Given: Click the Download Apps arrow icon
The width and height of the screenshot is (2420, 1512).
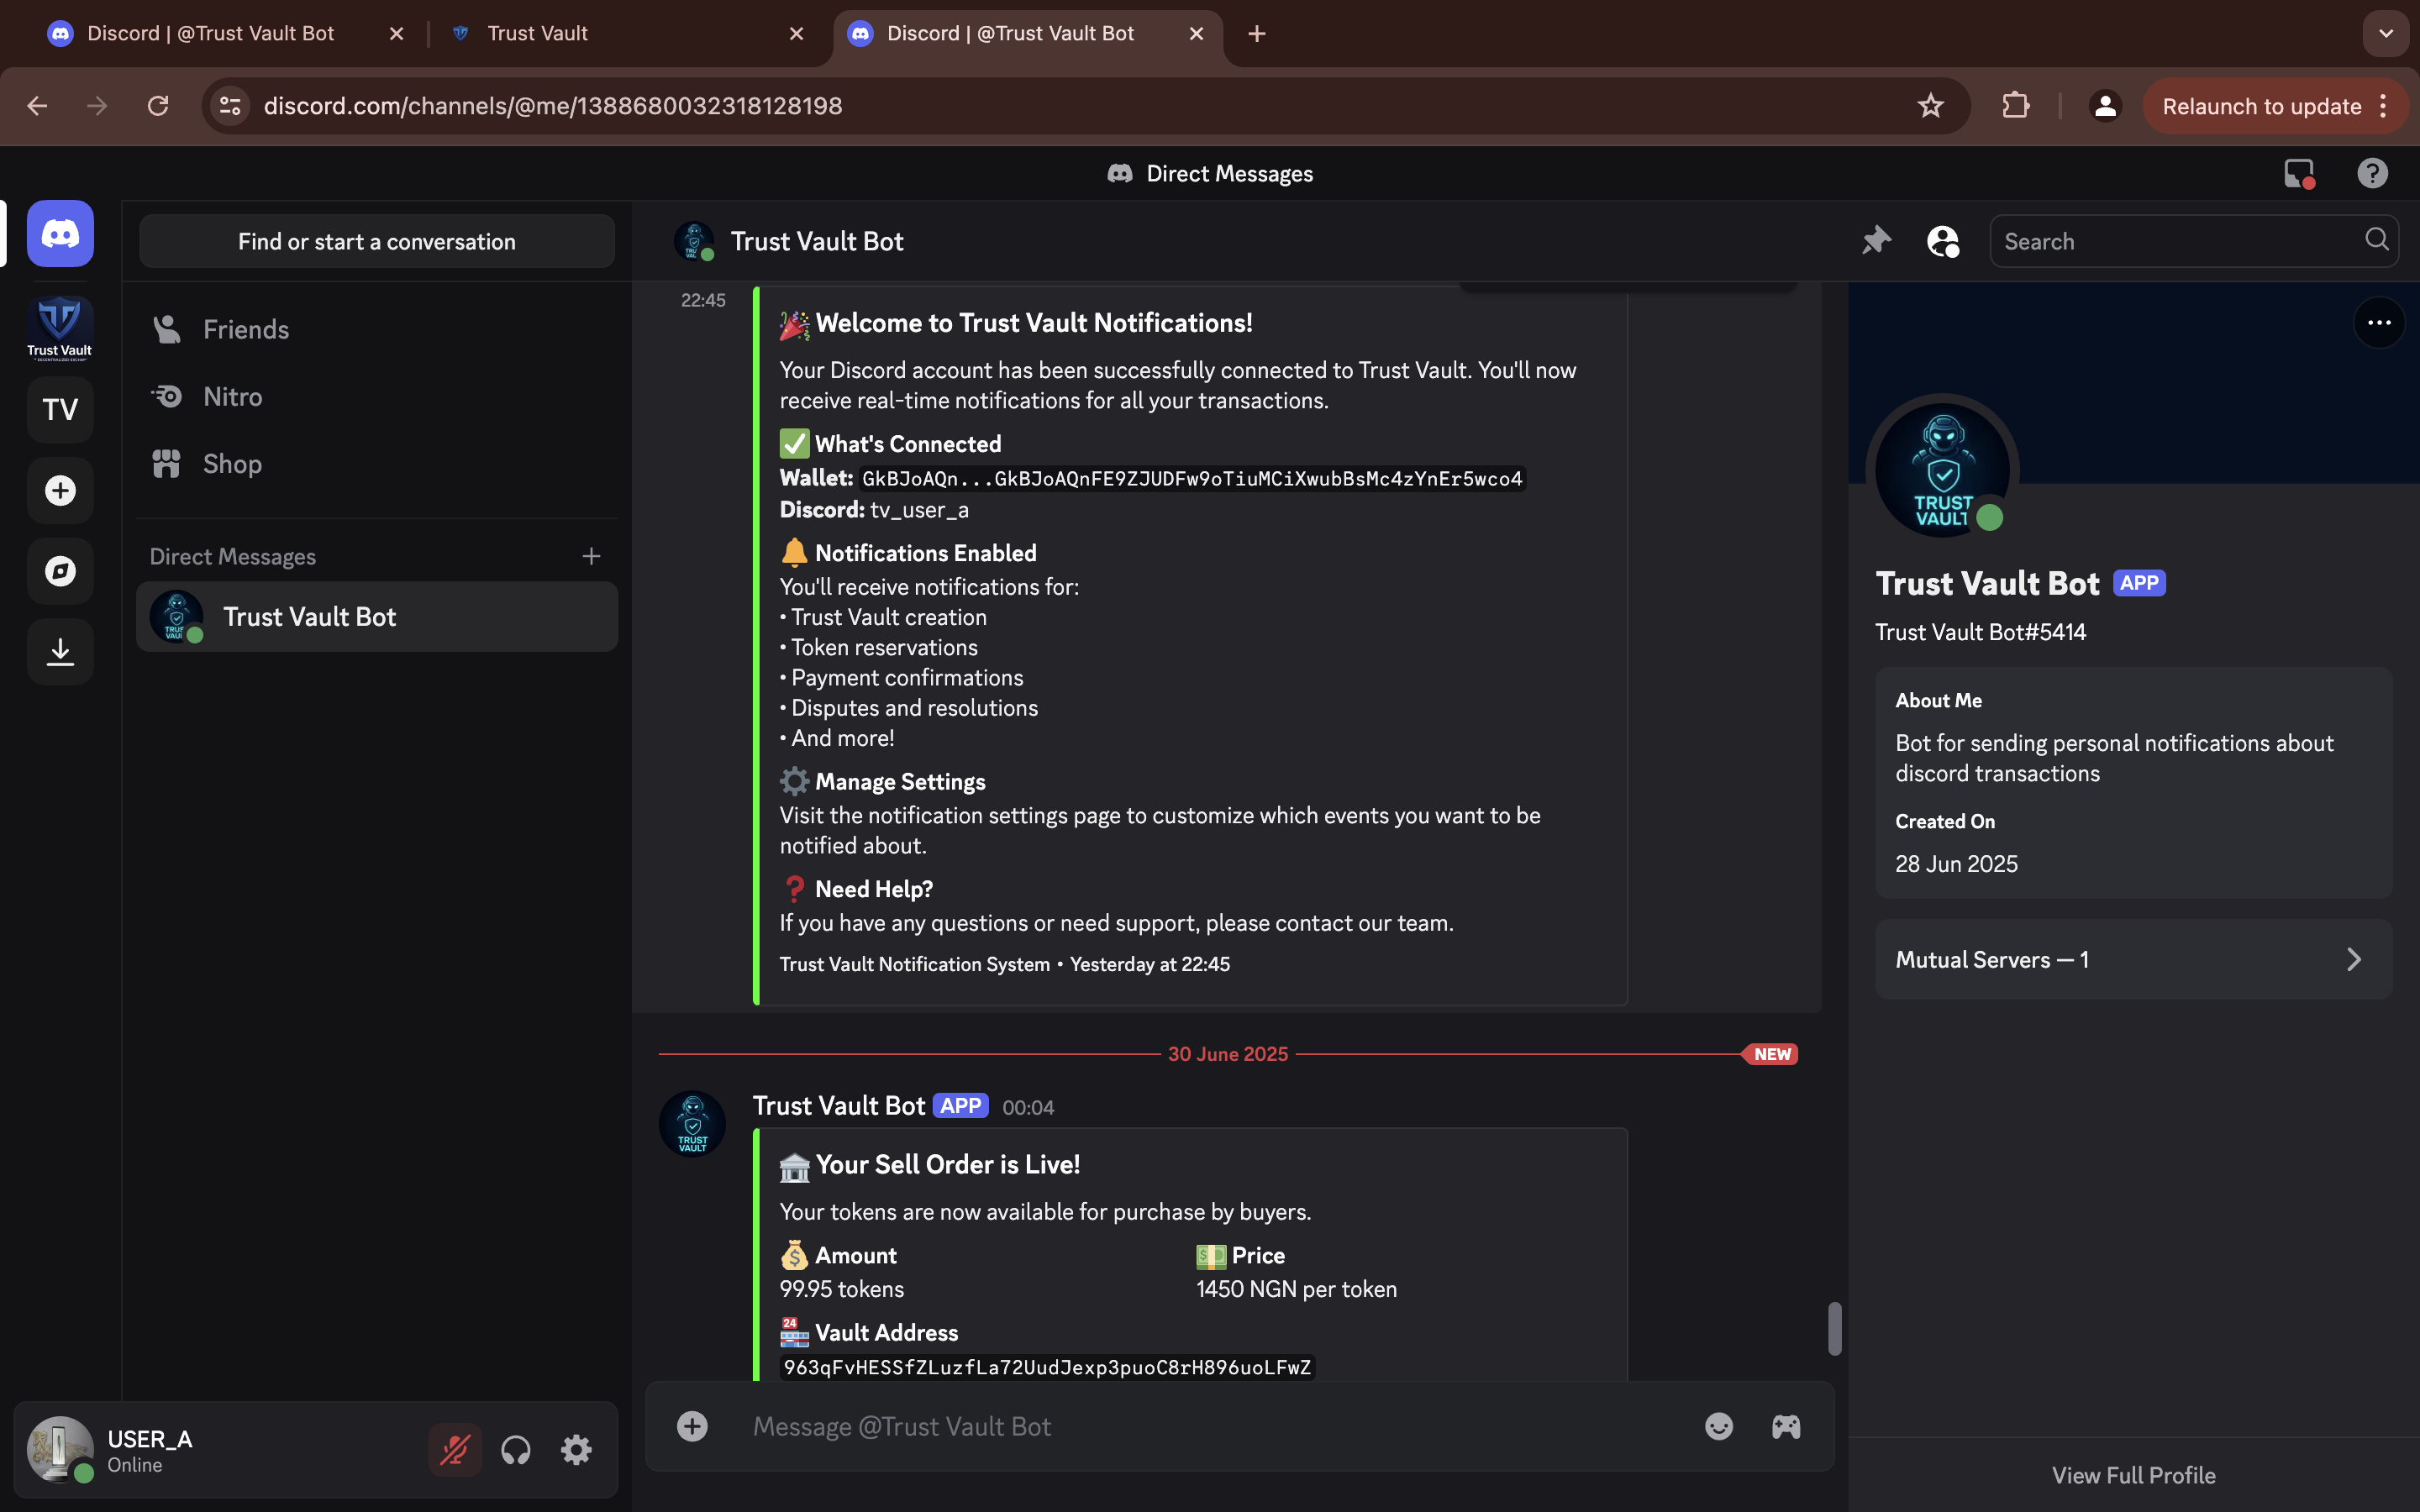Looking at the screenshot, I should click(x=60, y=652).
